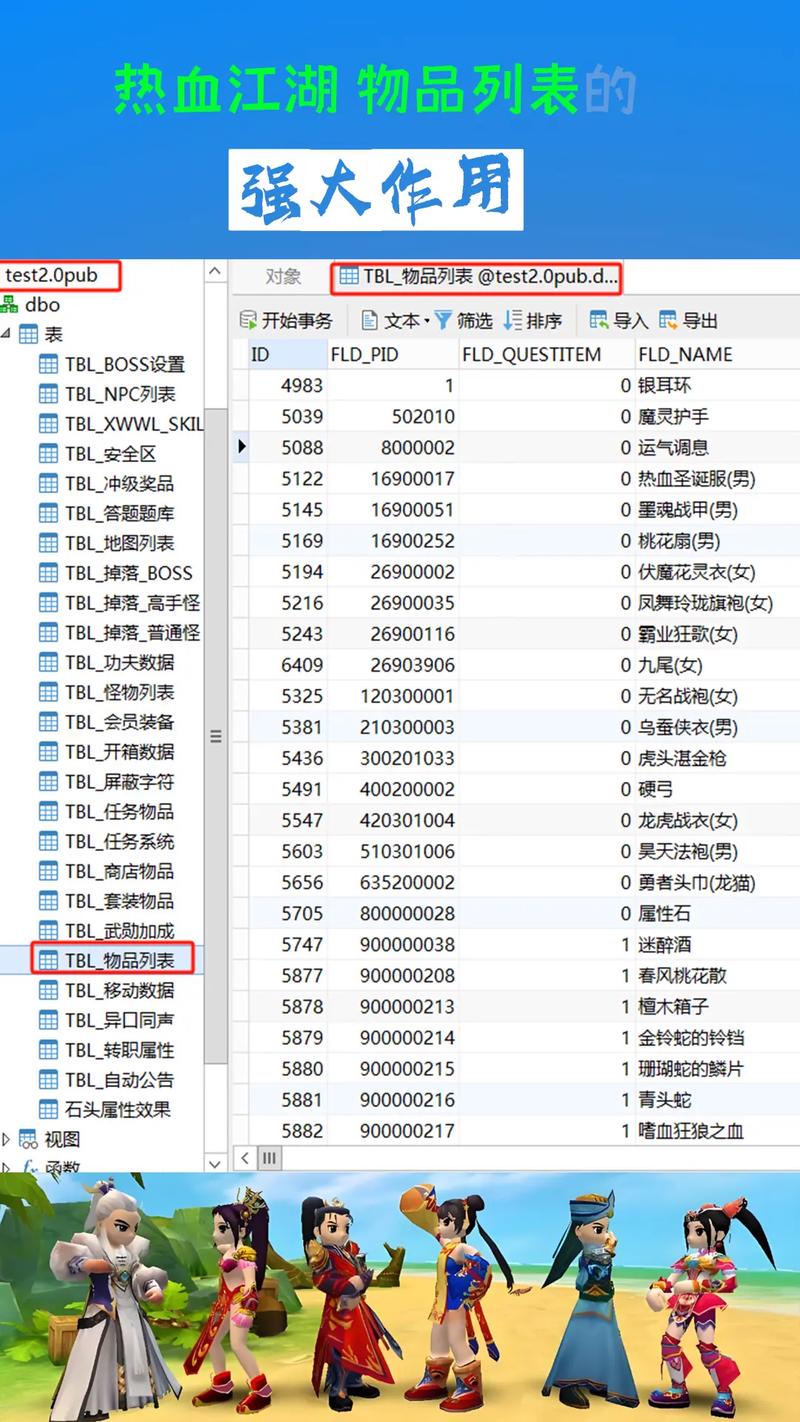The image size is (800, 1422).
Task: Click the TBL_商店物品 table icon
Action: (48, 871)
